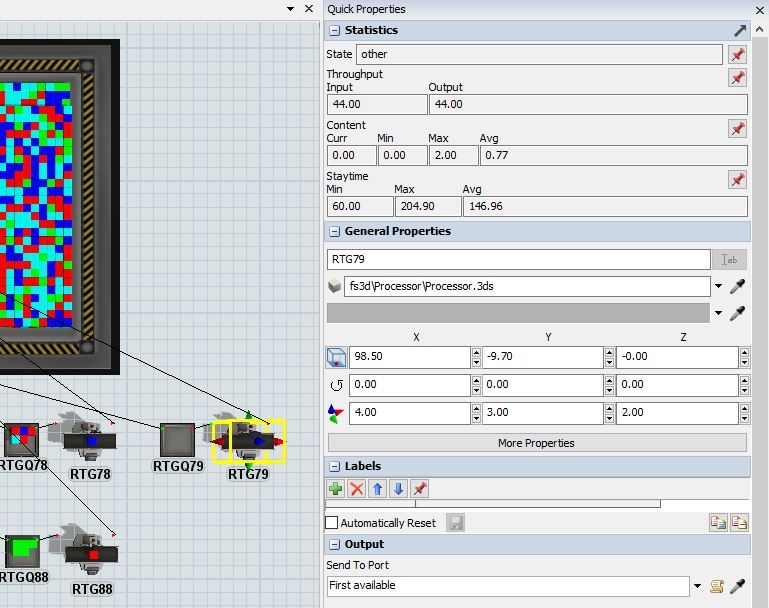The height and width of the screenshot is (608, 769).
Task: Decrease the Y position stepper
Action: pos(609,363)
